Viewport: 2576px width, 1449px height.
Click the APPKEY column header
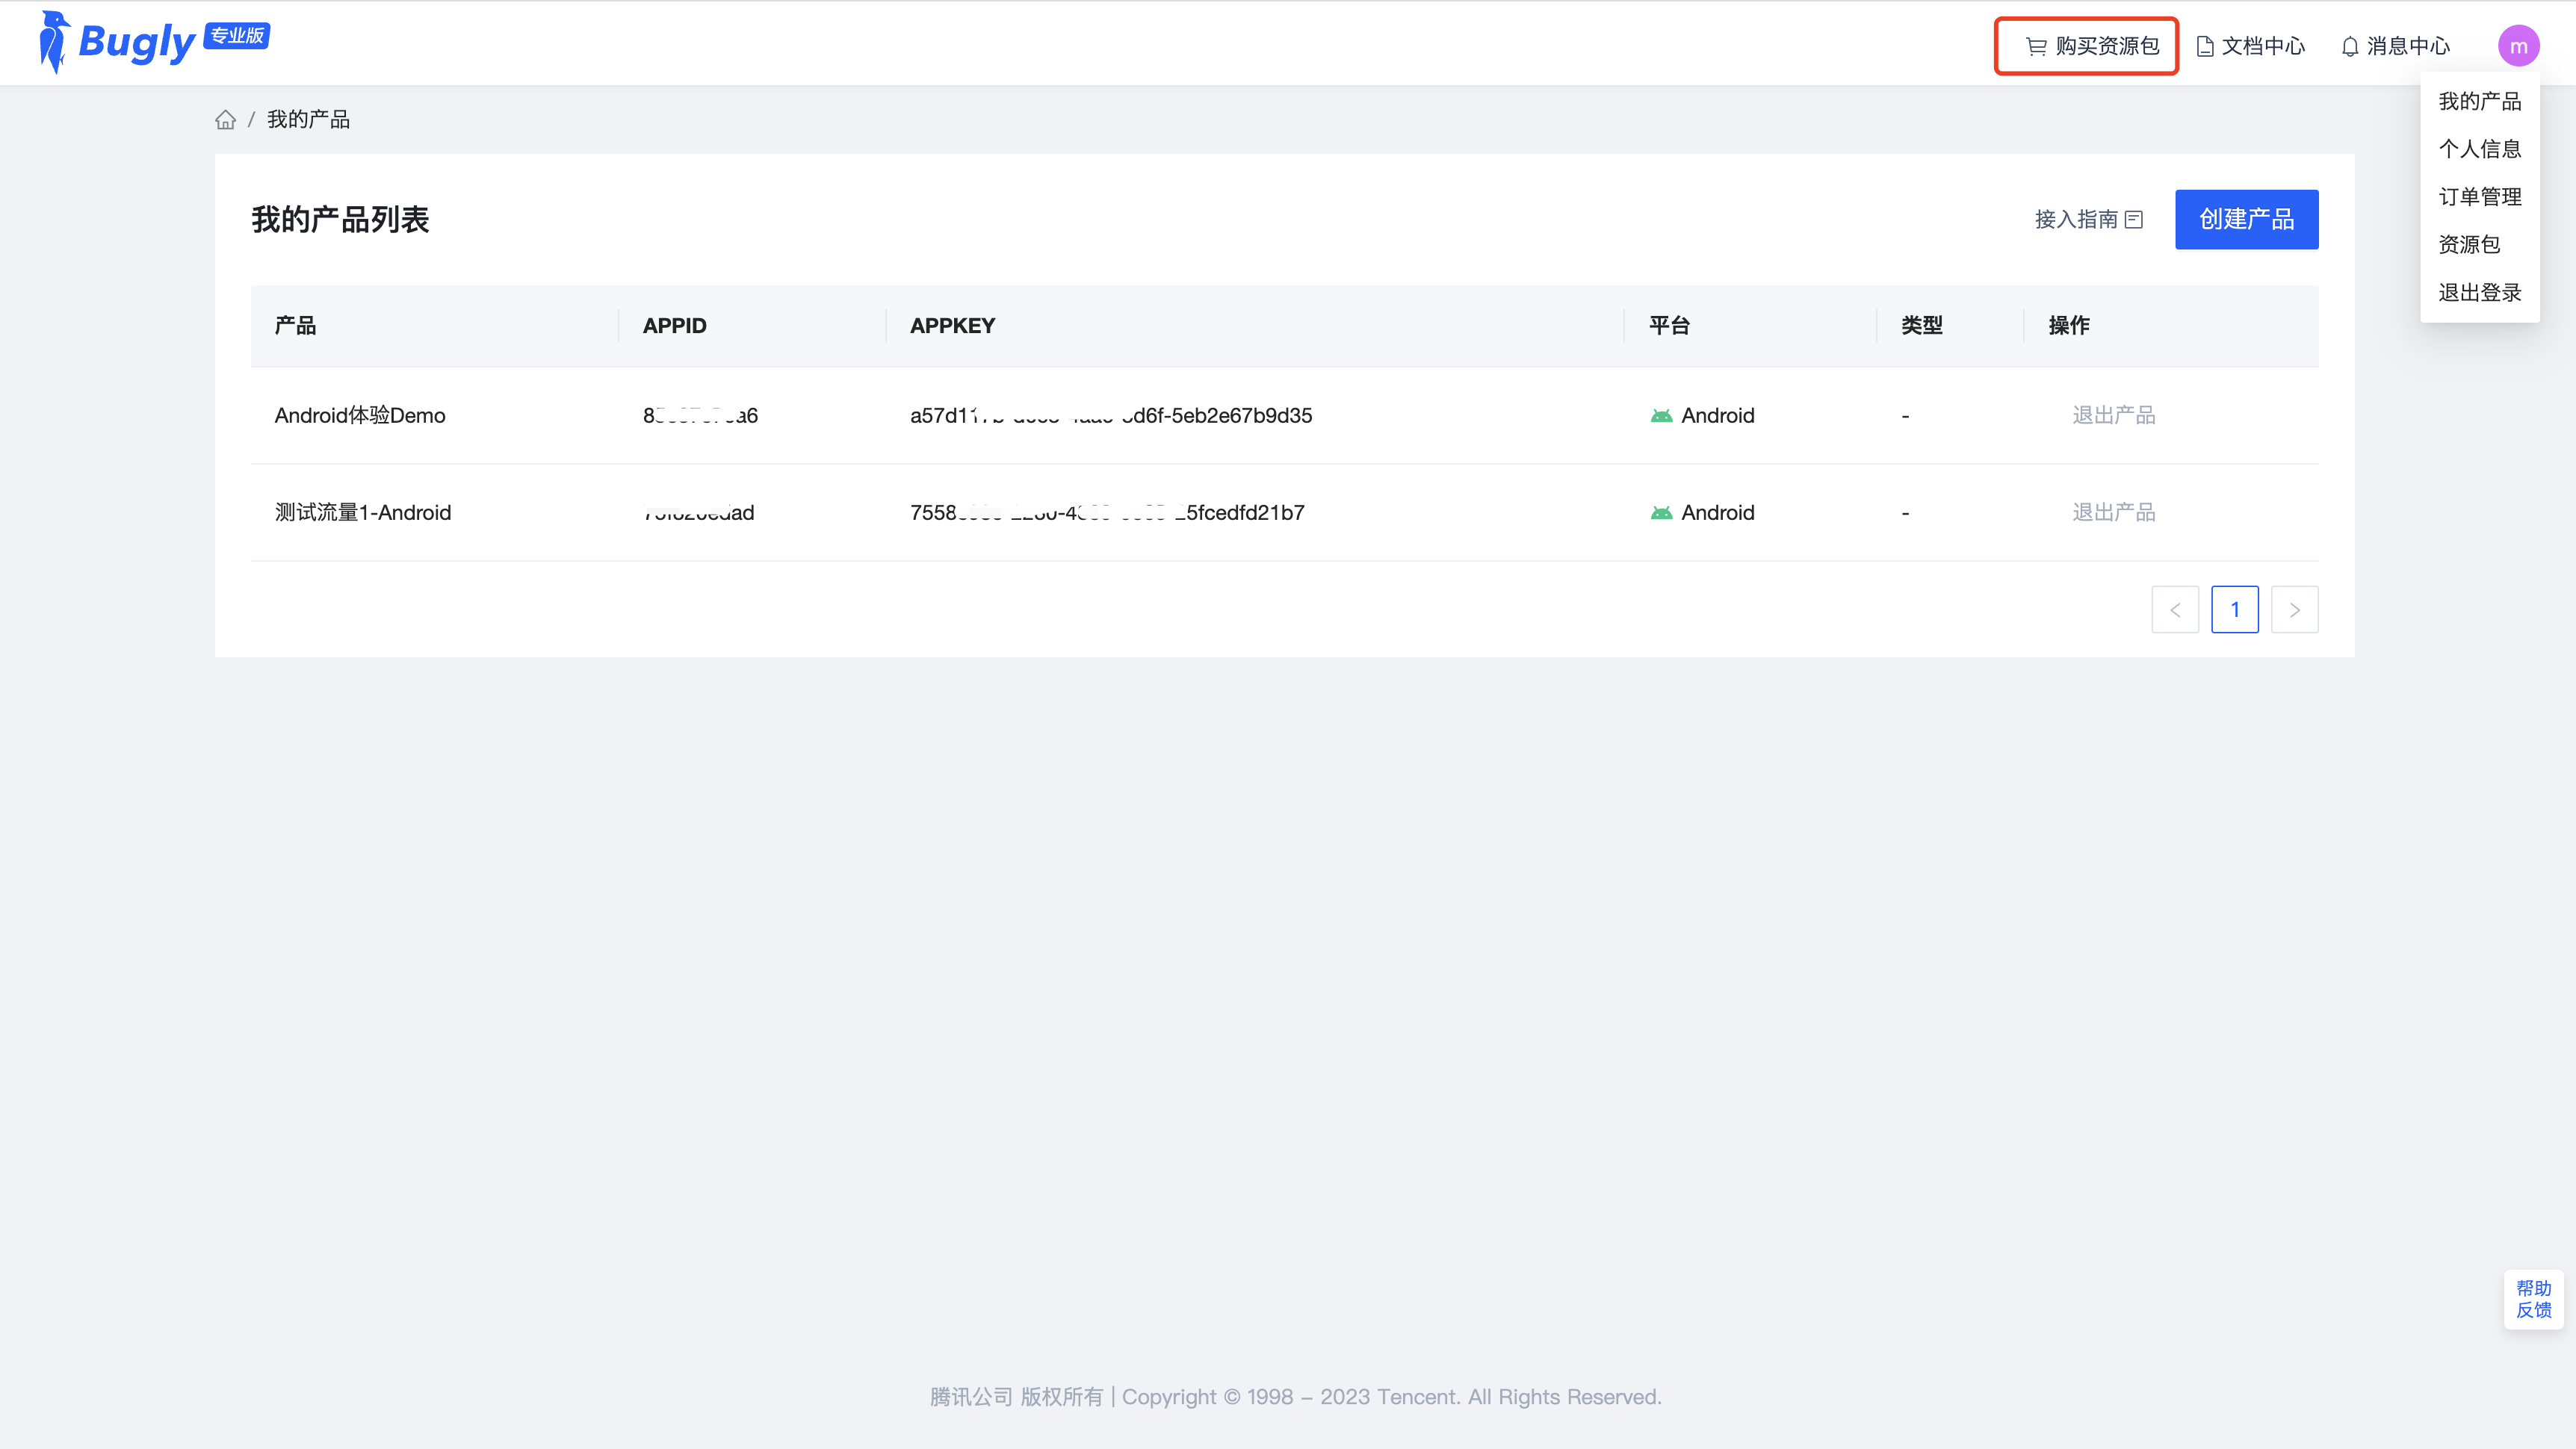(952, 326)
